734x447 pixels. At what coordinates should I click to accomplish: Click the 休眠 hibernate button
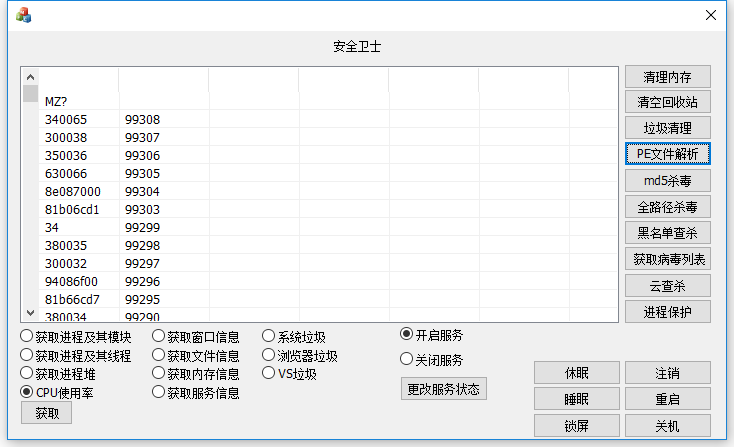tap(576, 373)
